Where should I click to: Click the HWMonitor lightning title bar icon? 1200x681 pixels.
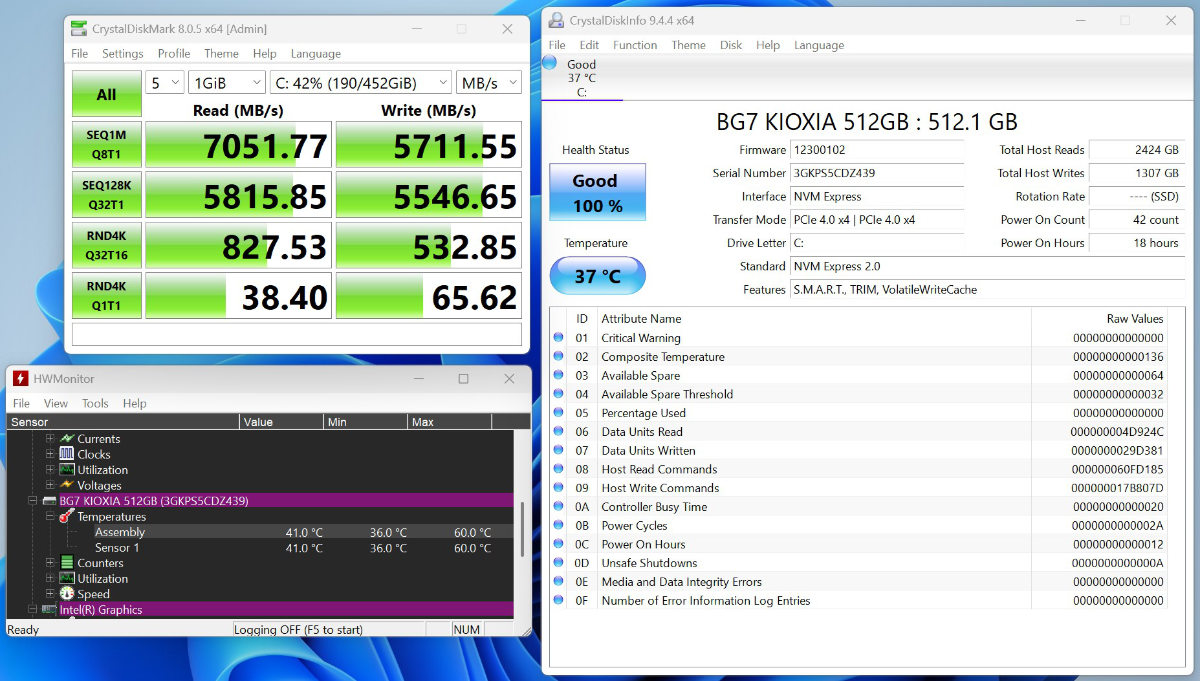pos(20,379)
